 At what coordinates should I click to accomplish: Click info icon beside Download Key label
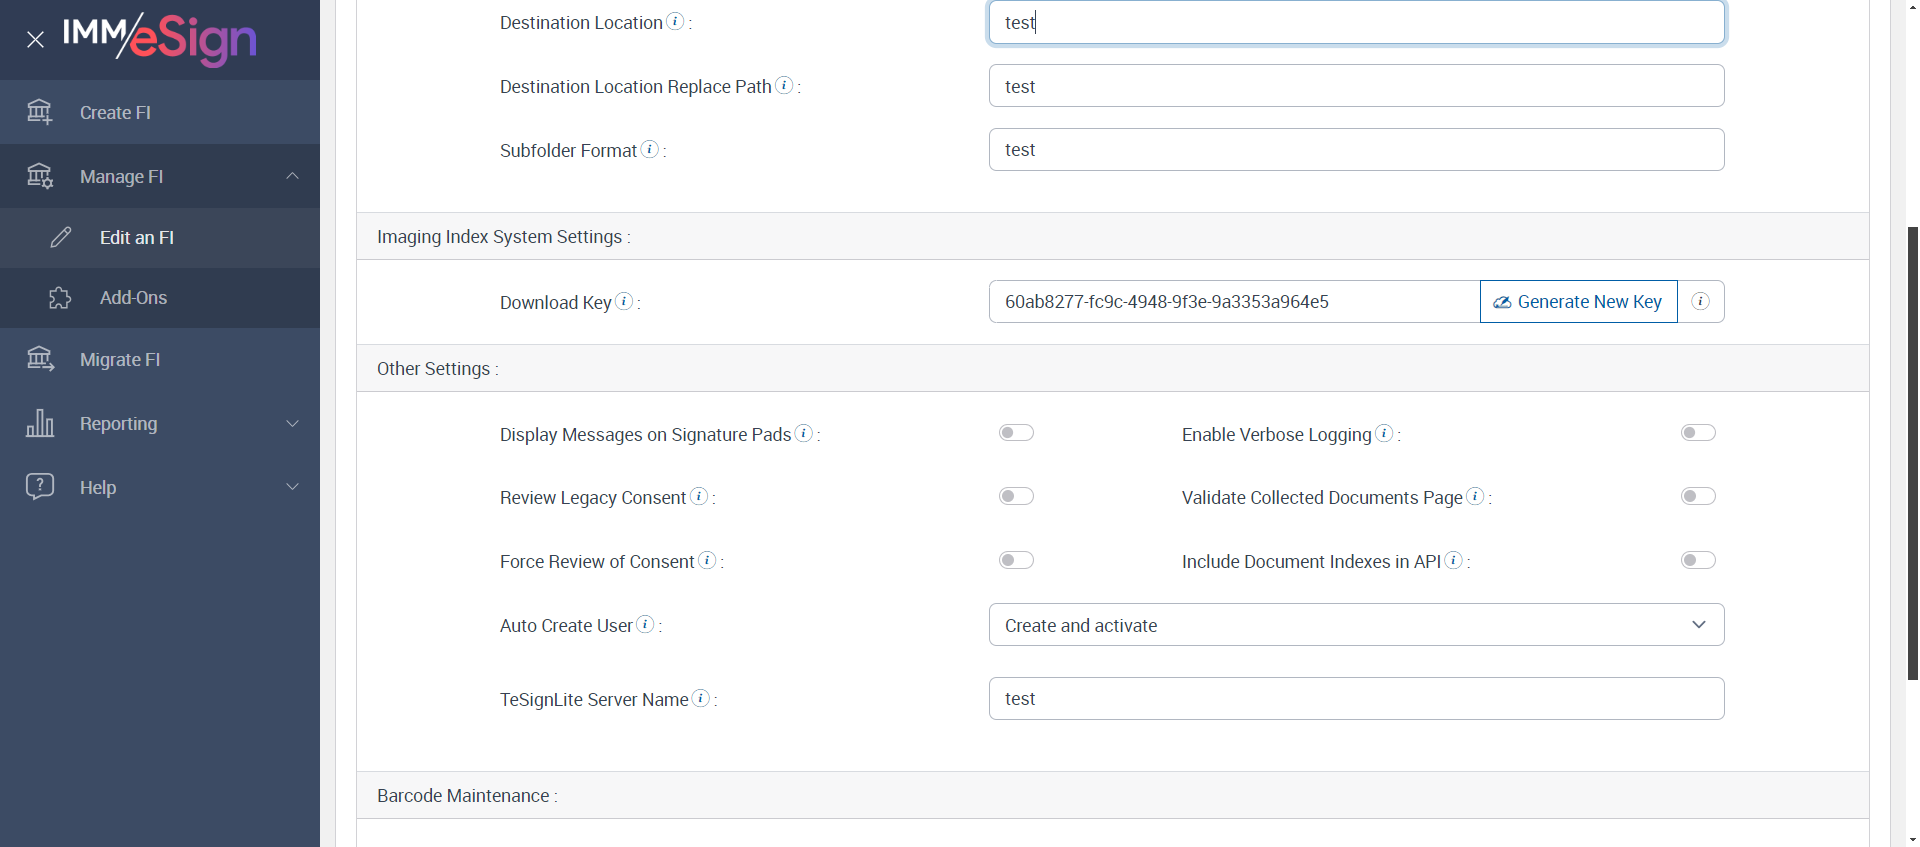click(x=624, y=301)
